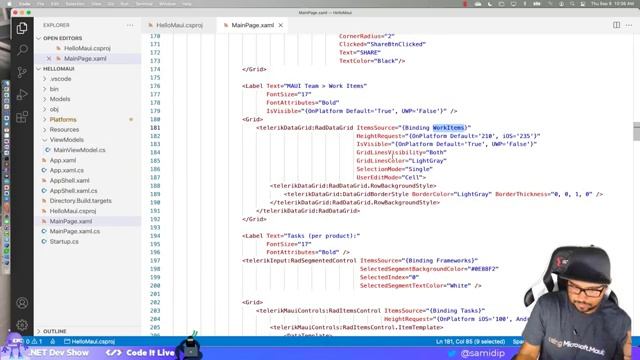Expand the .vscode folder
640x360 pixels.
(x=60, y=79)
